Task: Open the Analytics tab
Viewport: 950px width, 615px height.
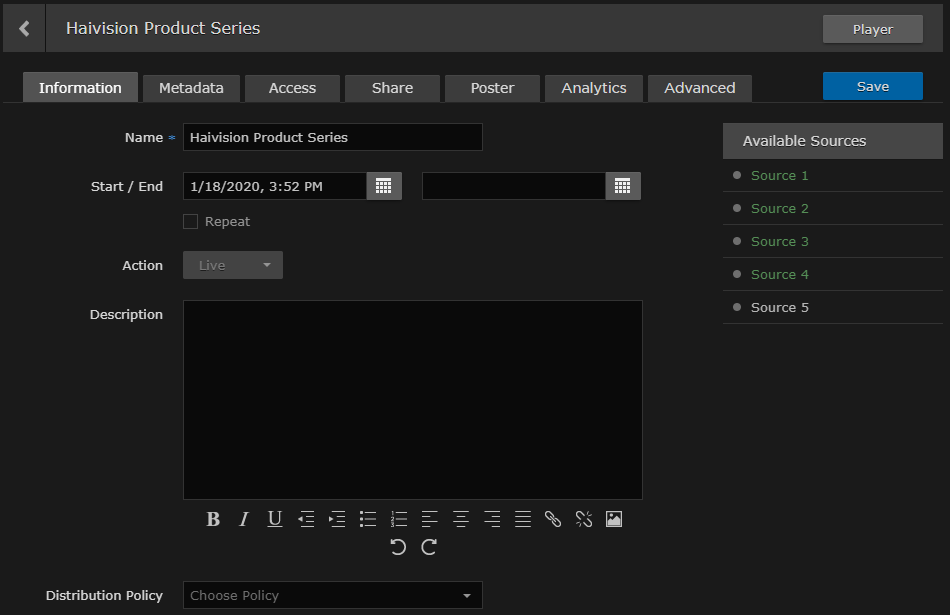Action: [593, 88]
